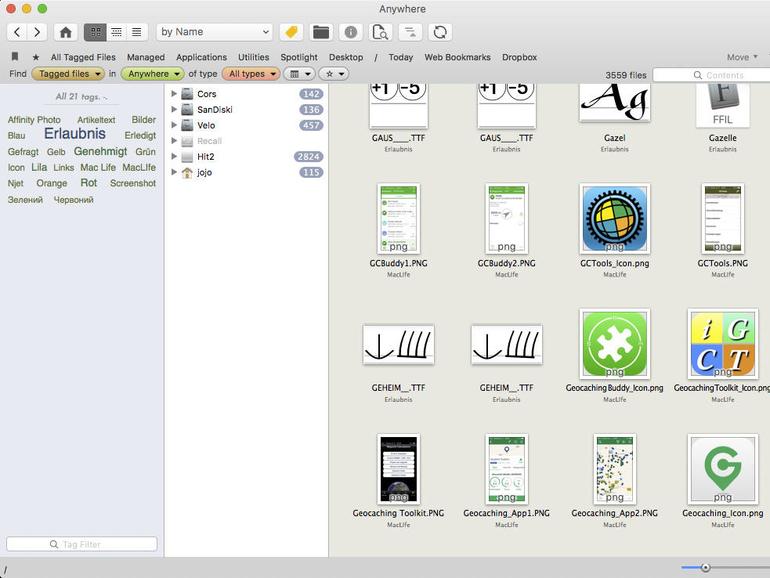The width and height of the screenshot is (770, 578).
Task: Click the Contents search field
Action: tap(712, 75)
